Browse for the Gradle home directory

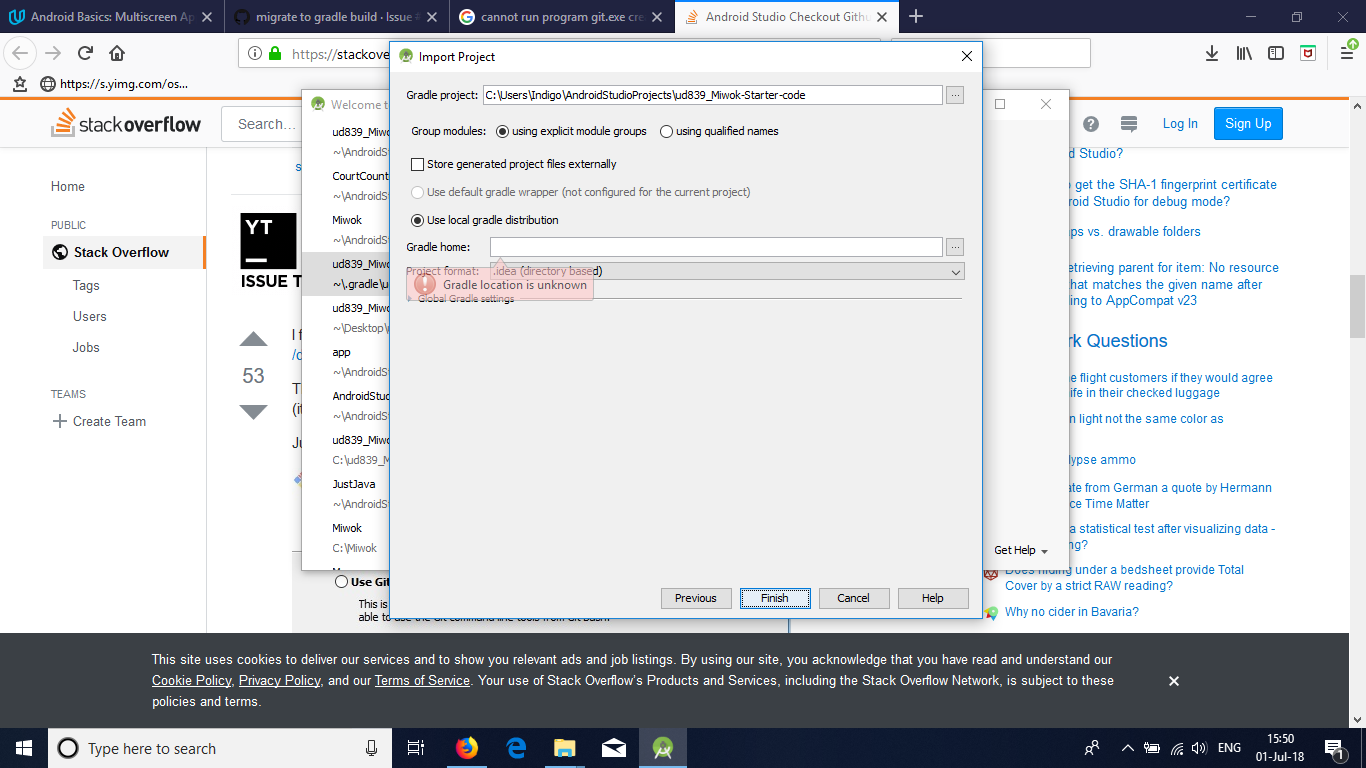point(954,246)
